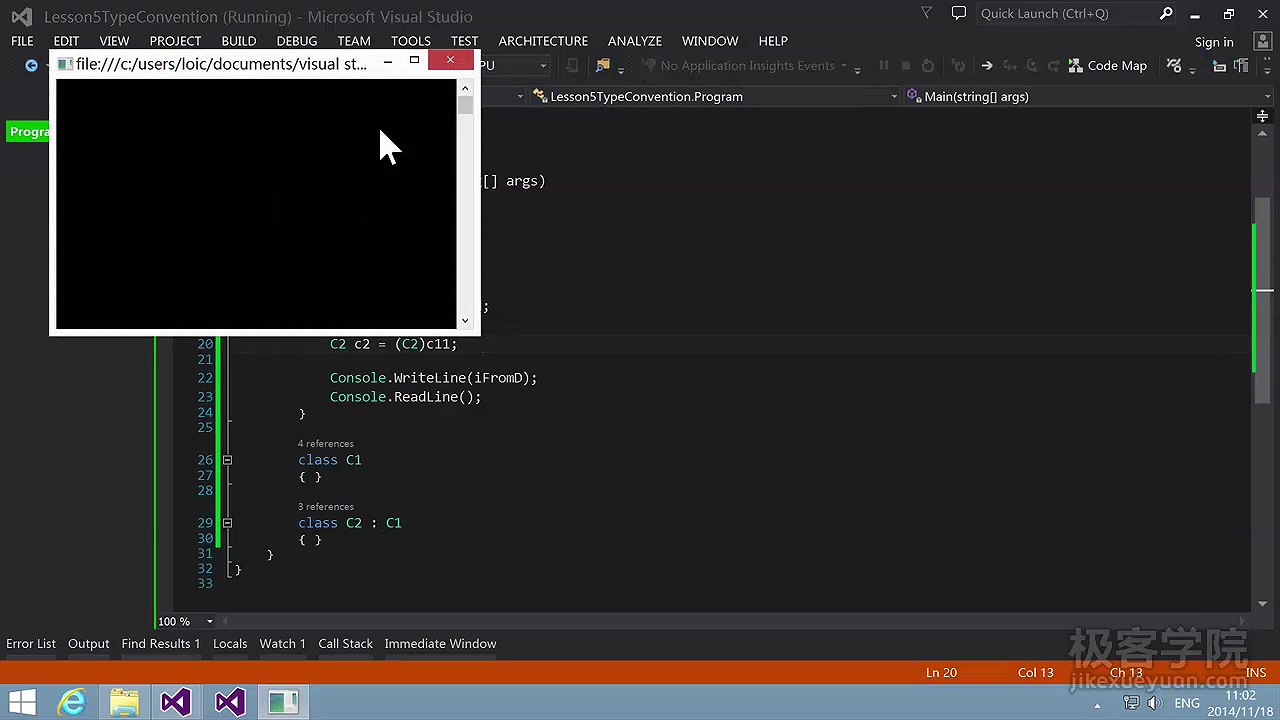Viewport: 1280px width, 720px height.
Task: Click the Ln 20 status bar entry
Action: click(941, 673)
